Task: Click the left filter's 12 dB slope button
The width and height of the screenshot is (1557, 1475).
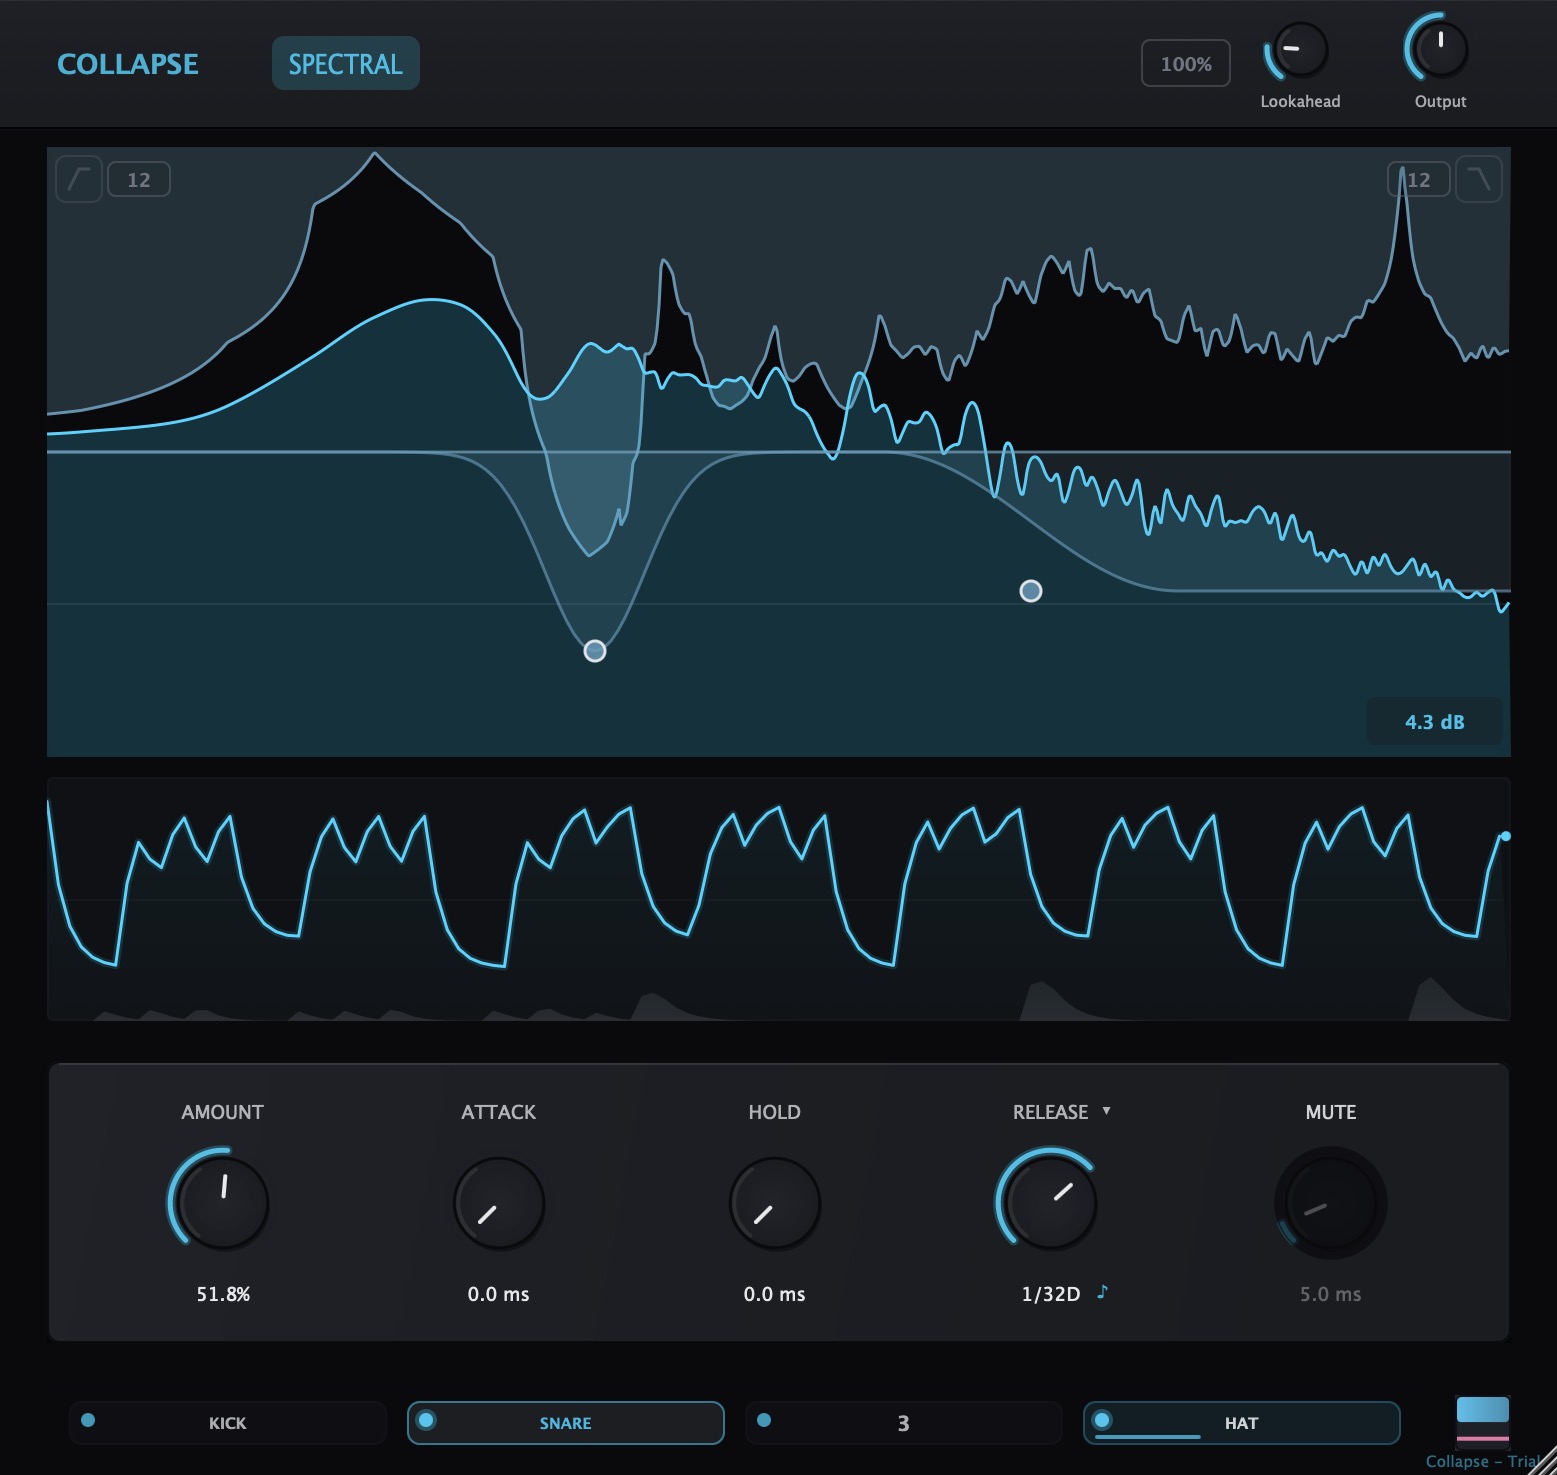Action: click(139, 179)
